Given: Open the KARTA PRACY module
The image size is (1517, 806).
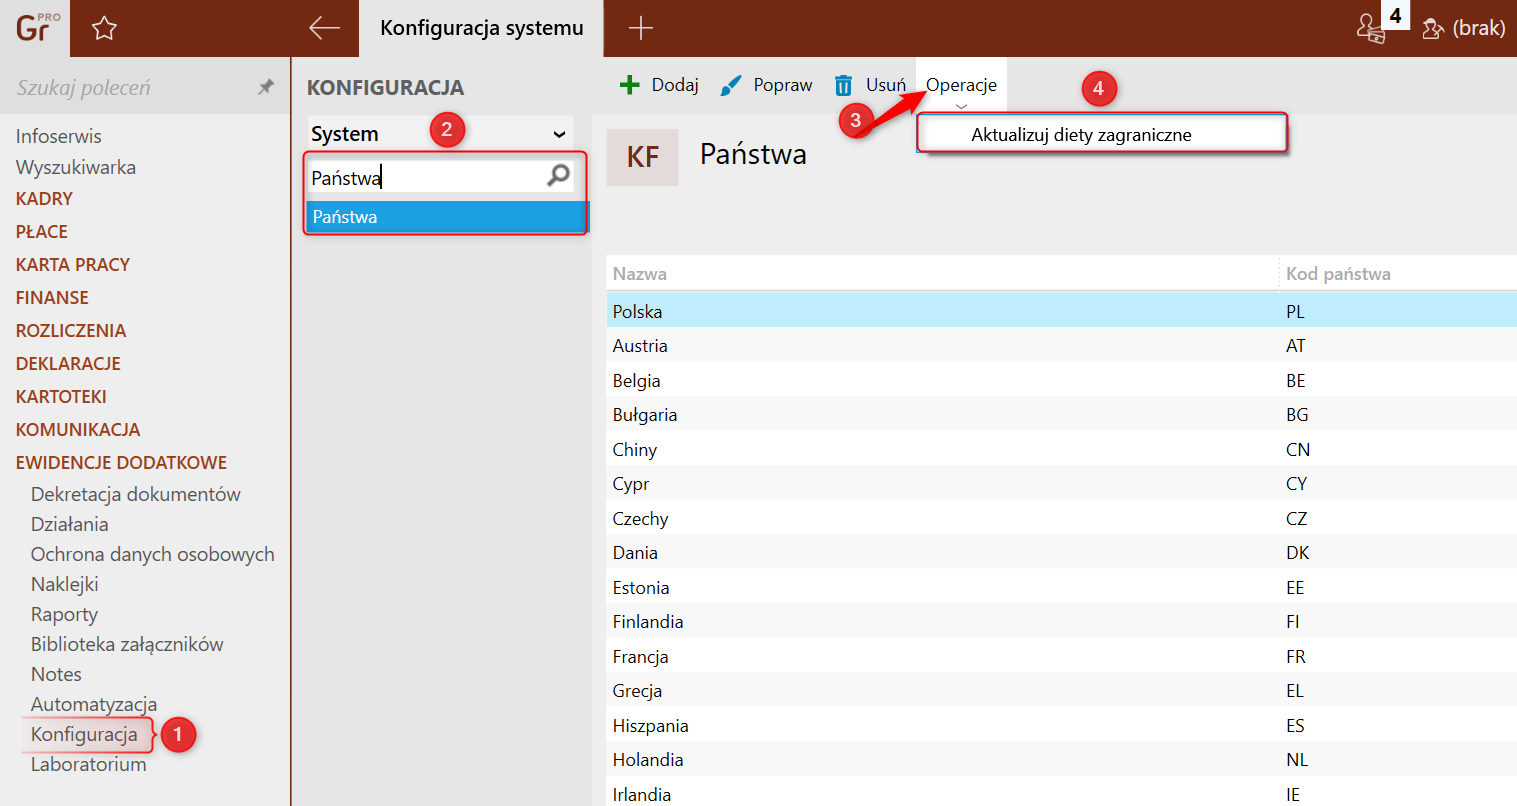Looking at the screenshot, I should tap(73, 264).
